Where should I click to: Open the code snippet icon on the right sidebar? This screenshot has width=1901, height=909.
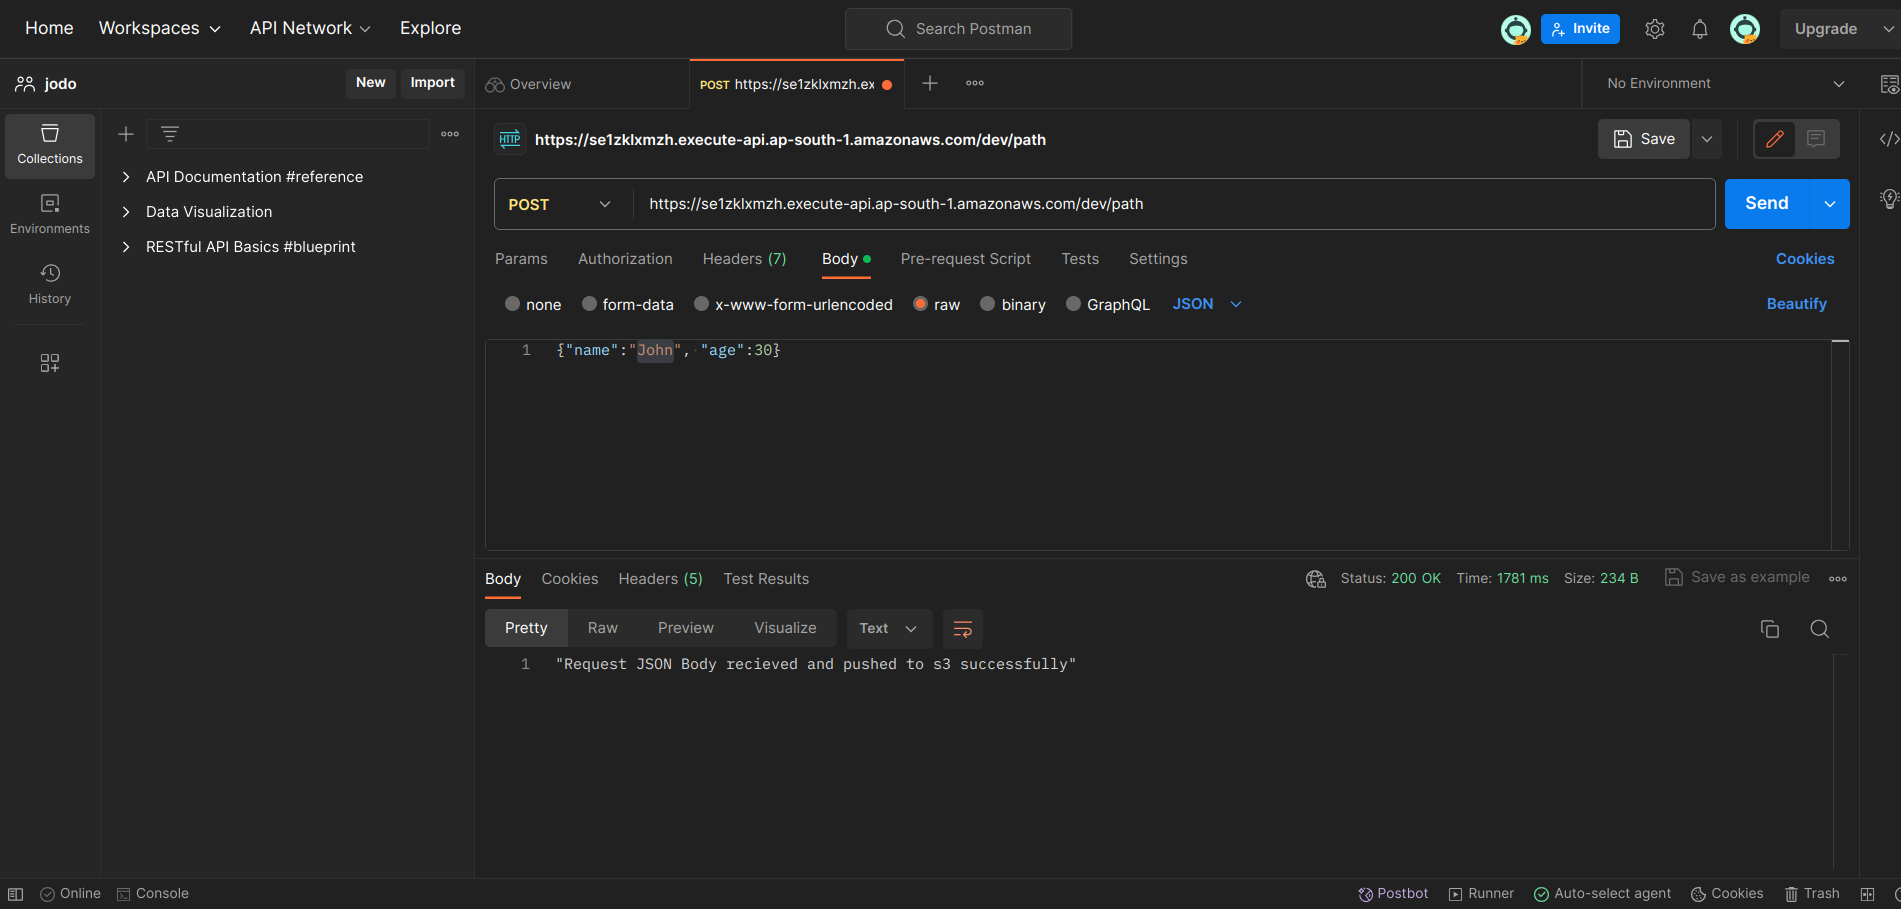(1889, 139)
